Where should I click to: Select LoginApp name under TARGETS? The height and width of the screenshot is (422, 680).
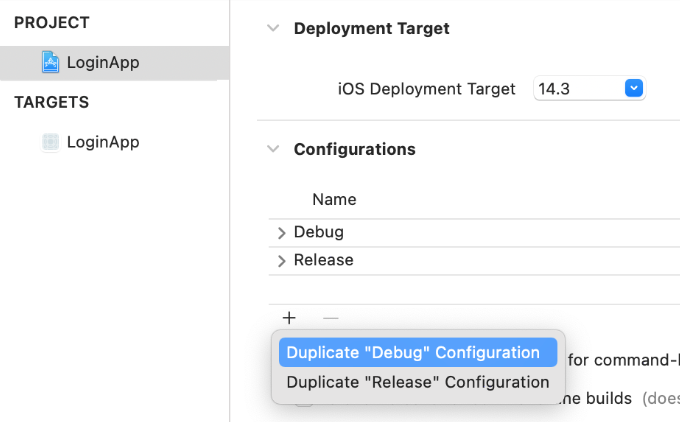pyautogui.click(x=103, y=142)
